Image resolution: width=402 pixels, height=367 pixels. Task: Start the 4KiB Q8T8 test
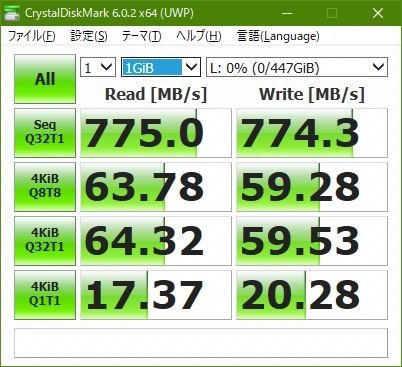[x=45, y=187]
